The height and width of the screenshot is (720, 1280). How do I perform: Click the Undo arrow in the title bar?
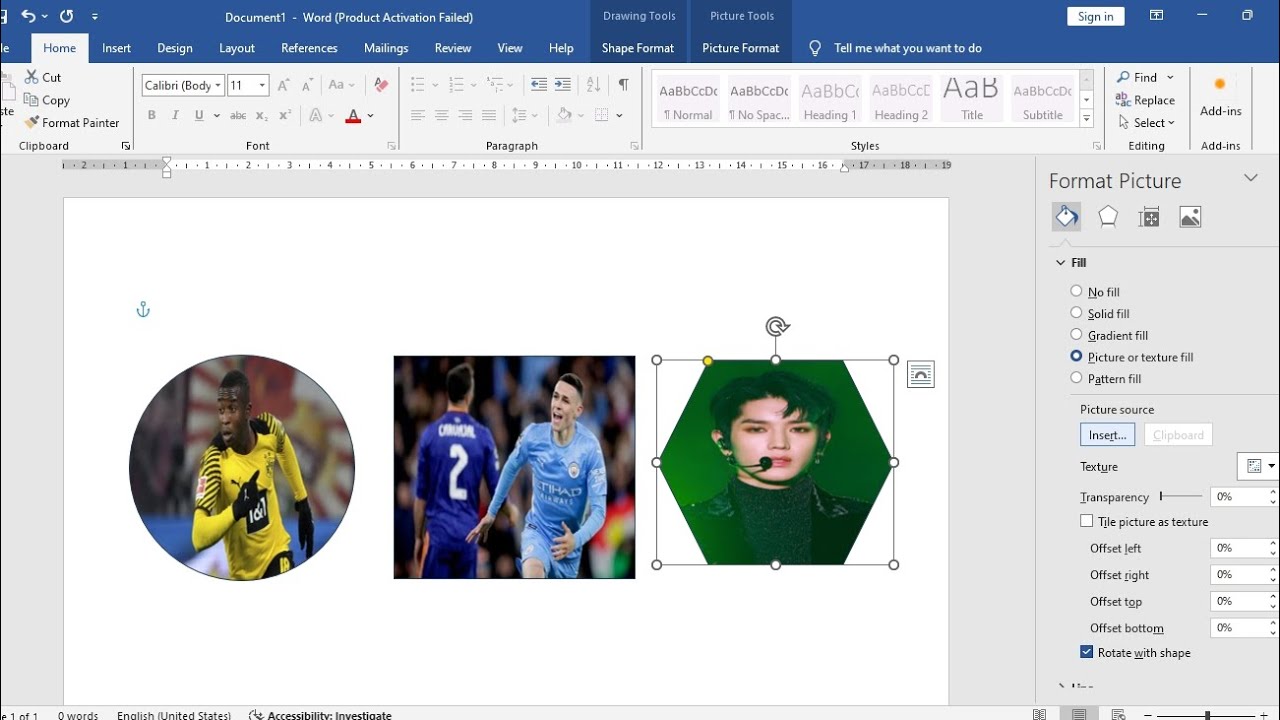[x=29, y=16]
